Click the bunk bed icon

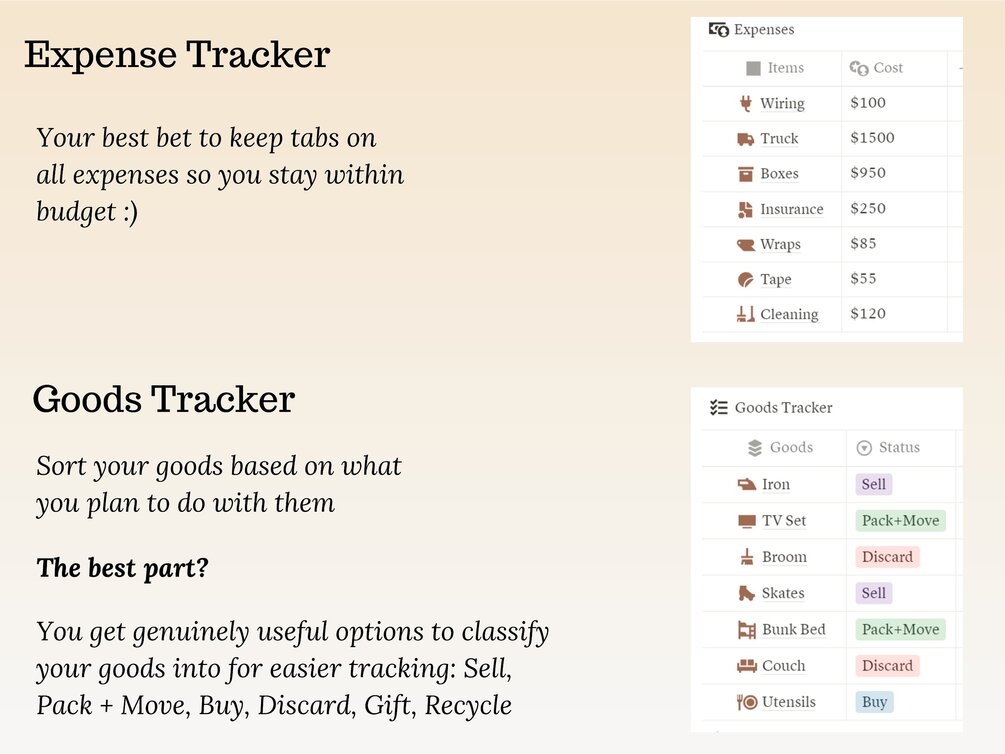tap(747, 630)
